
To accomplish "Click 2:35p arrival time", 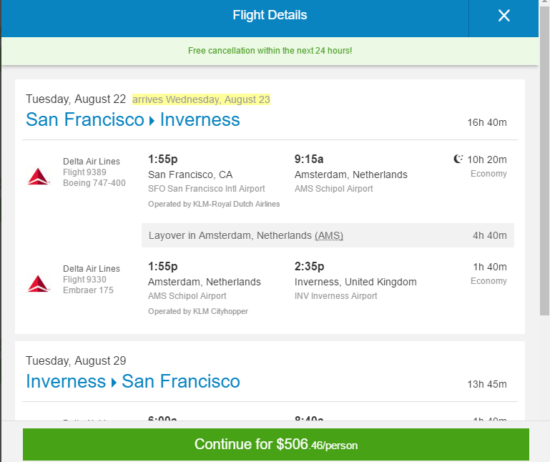I will coord(309,266).
